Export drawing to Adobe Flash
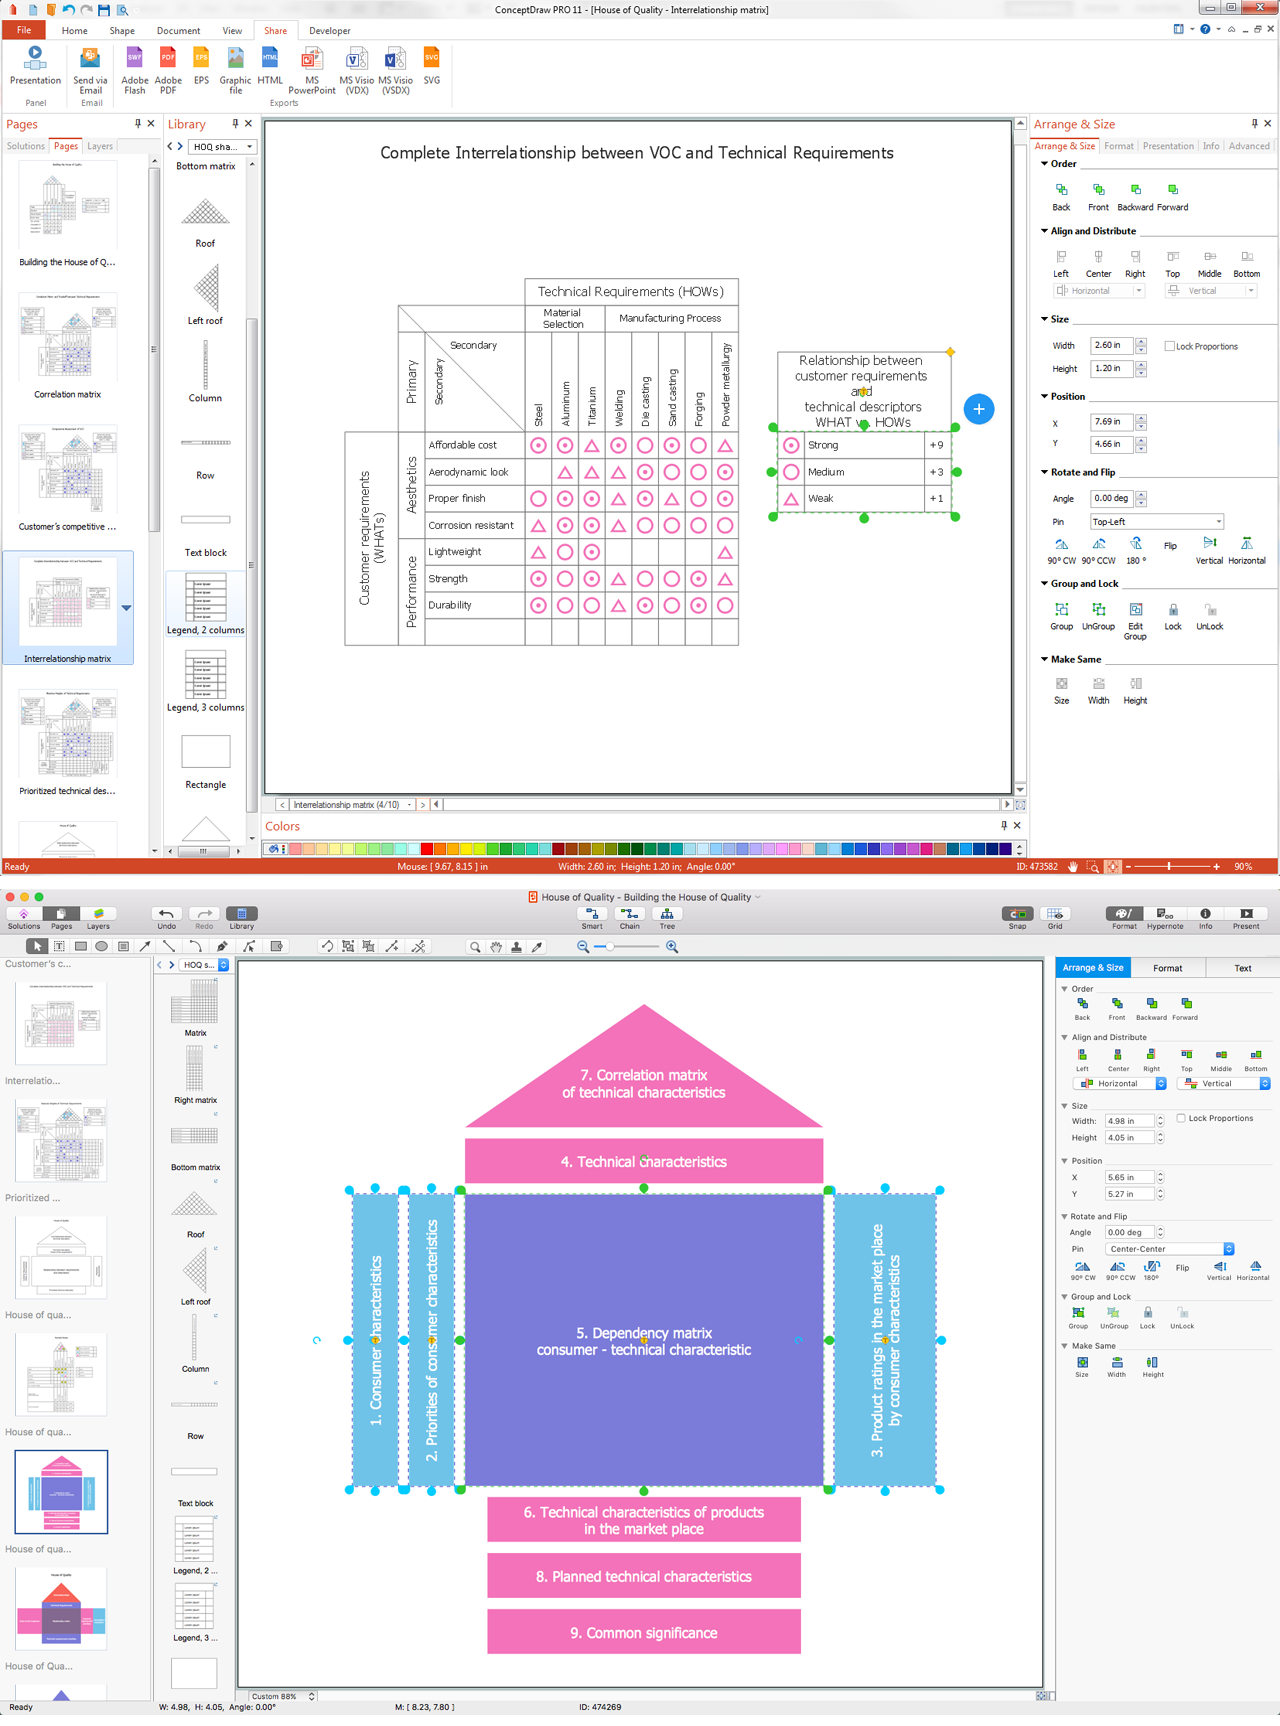 click(134, 70)
